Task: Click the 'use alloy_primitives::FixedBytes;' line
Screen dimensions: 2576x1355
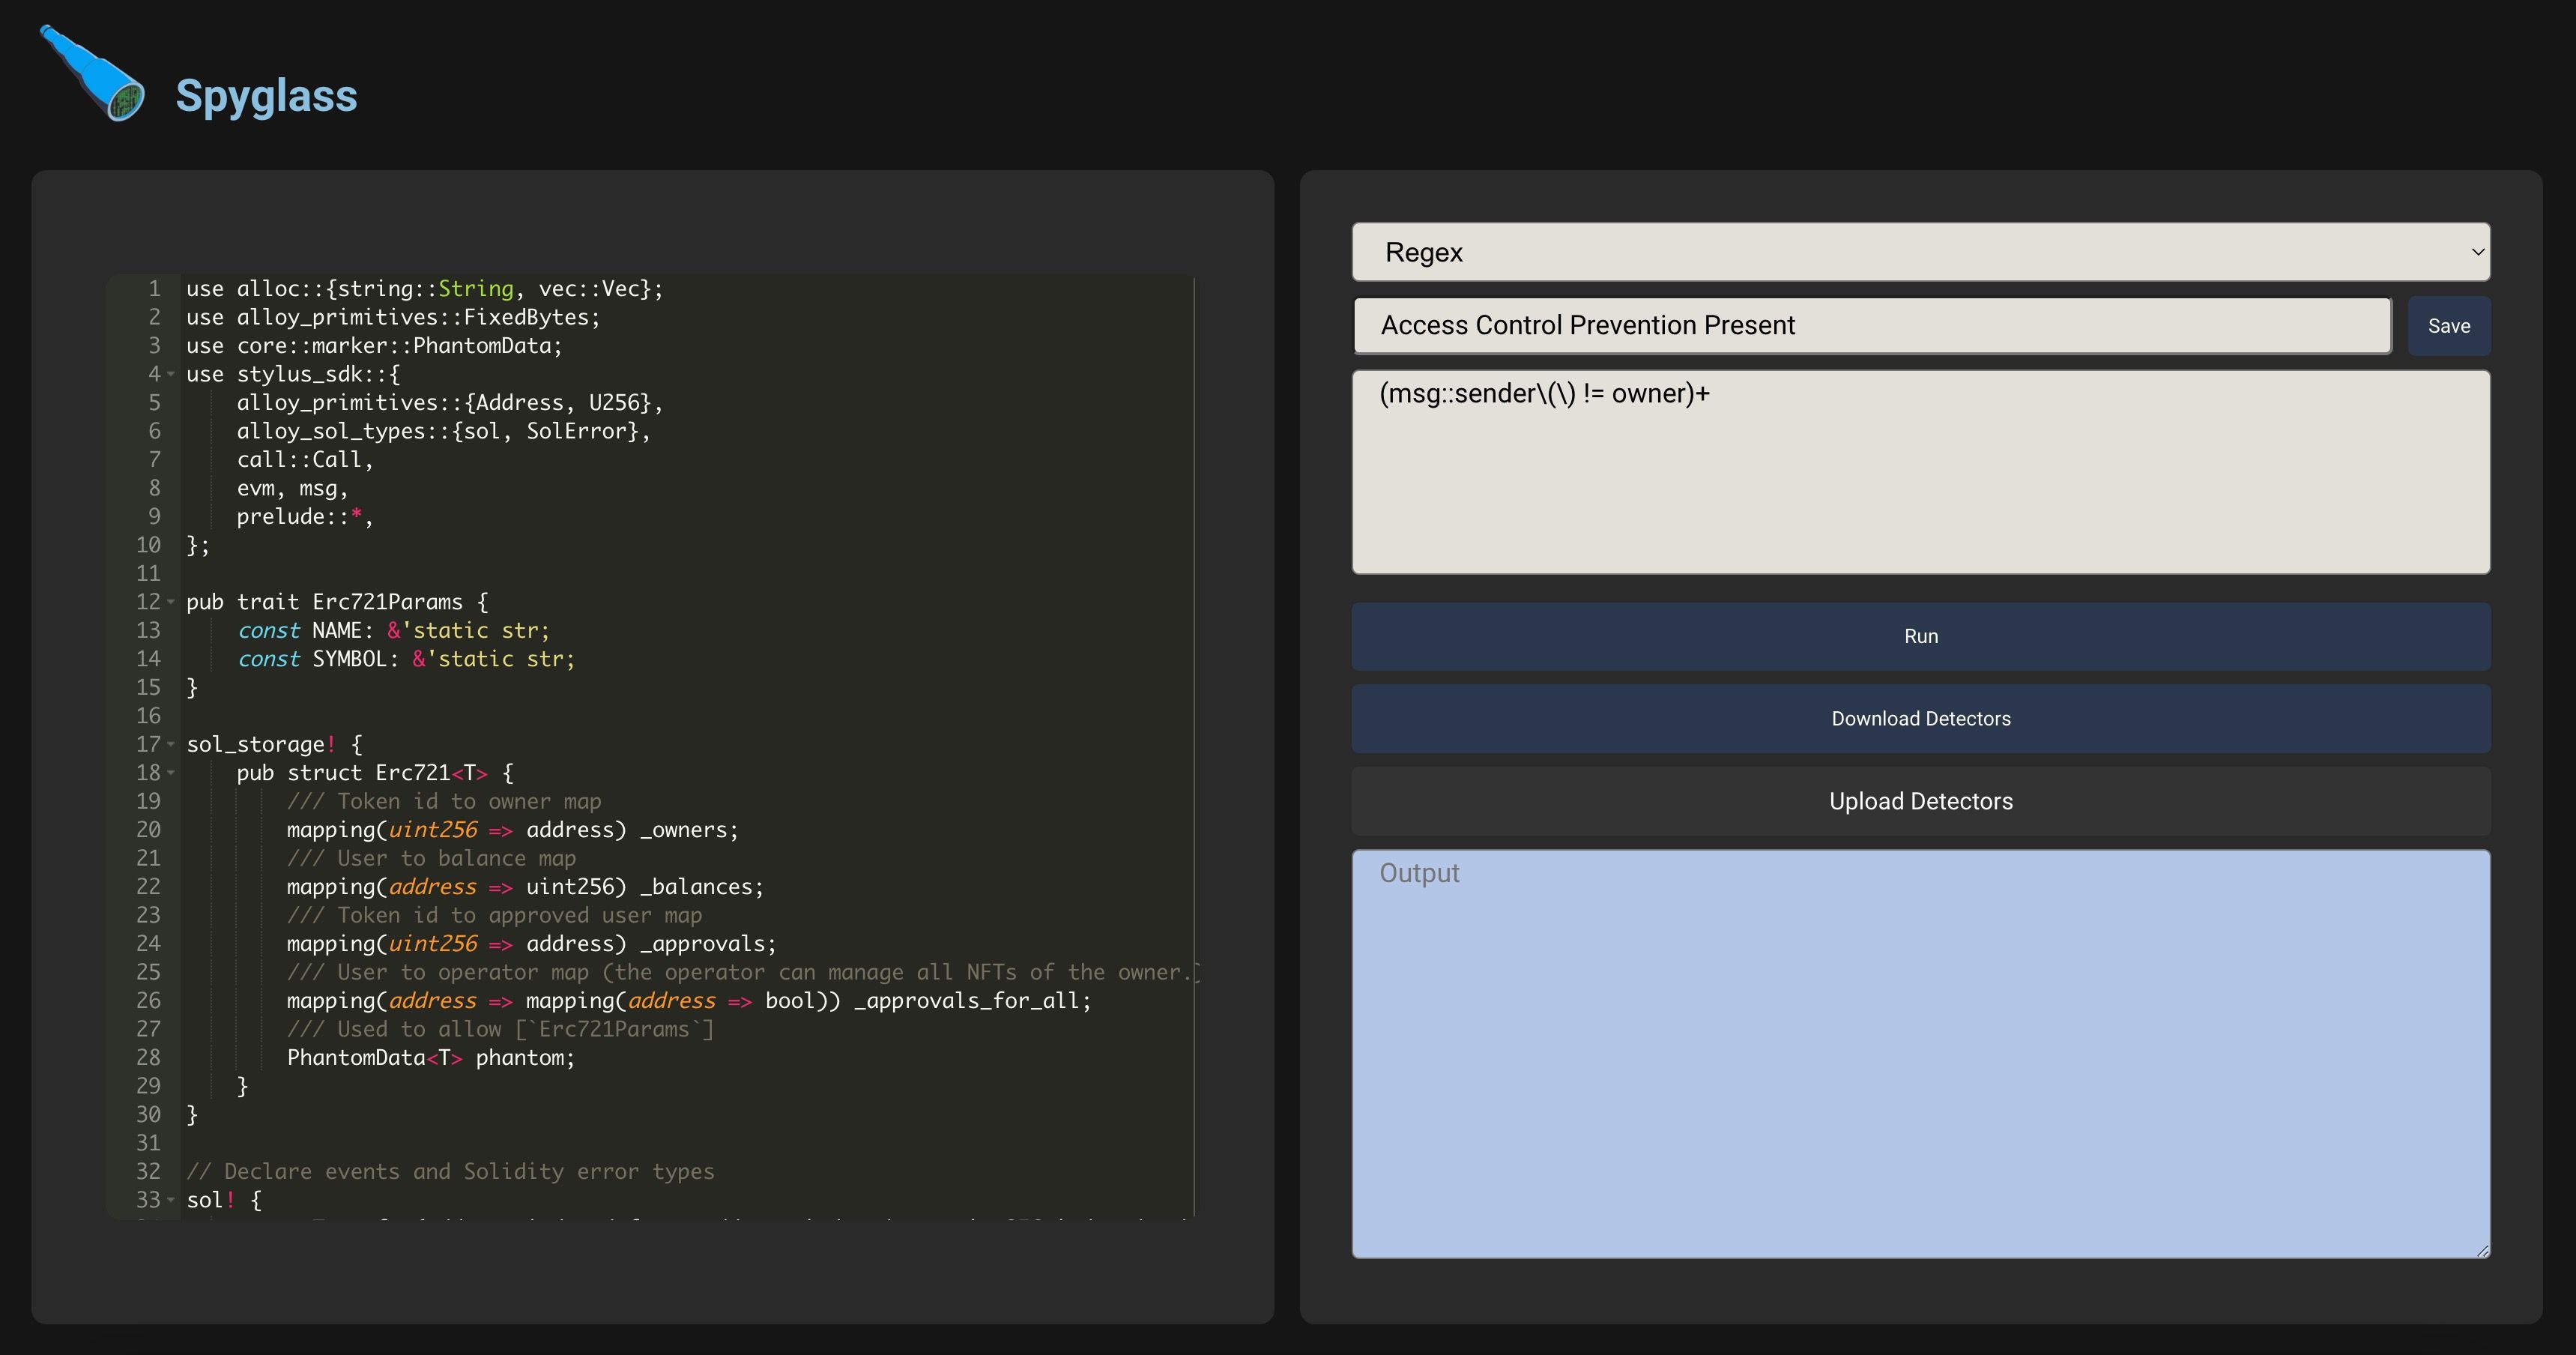Action: pos(393,317)
